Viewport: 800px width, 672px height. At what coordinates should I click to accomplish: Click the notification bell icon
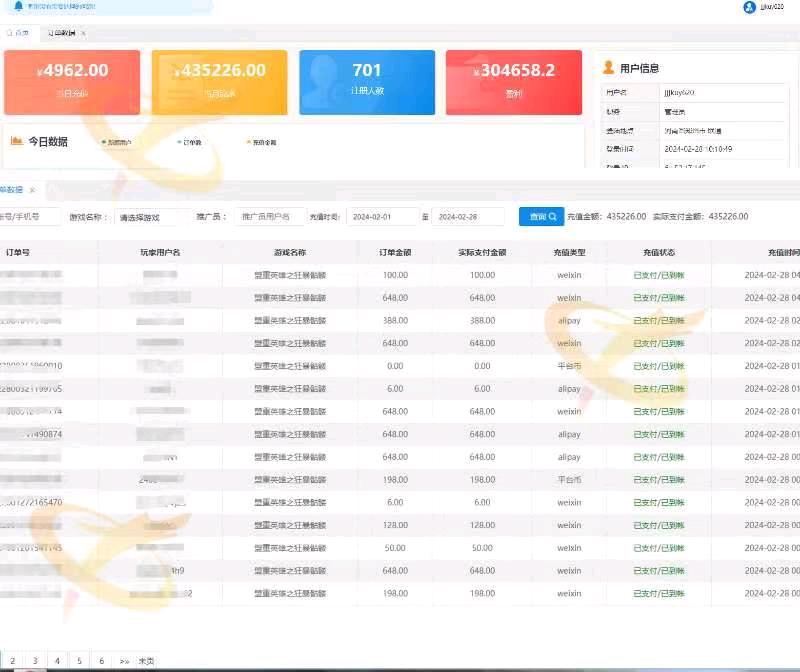pos(18,6)
